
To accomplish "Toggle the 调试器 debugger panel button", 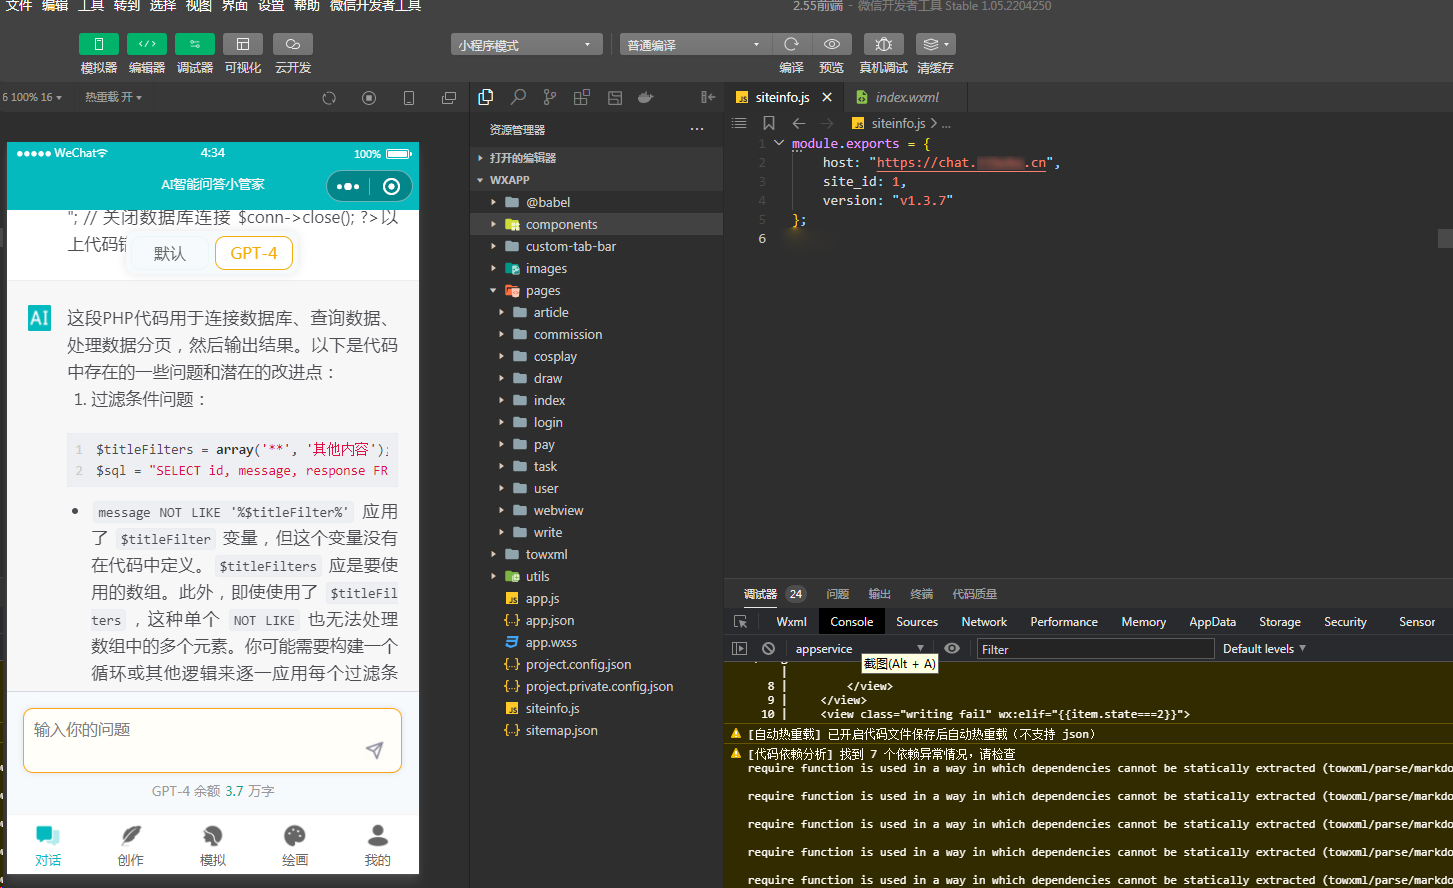I will click(195, 44).
